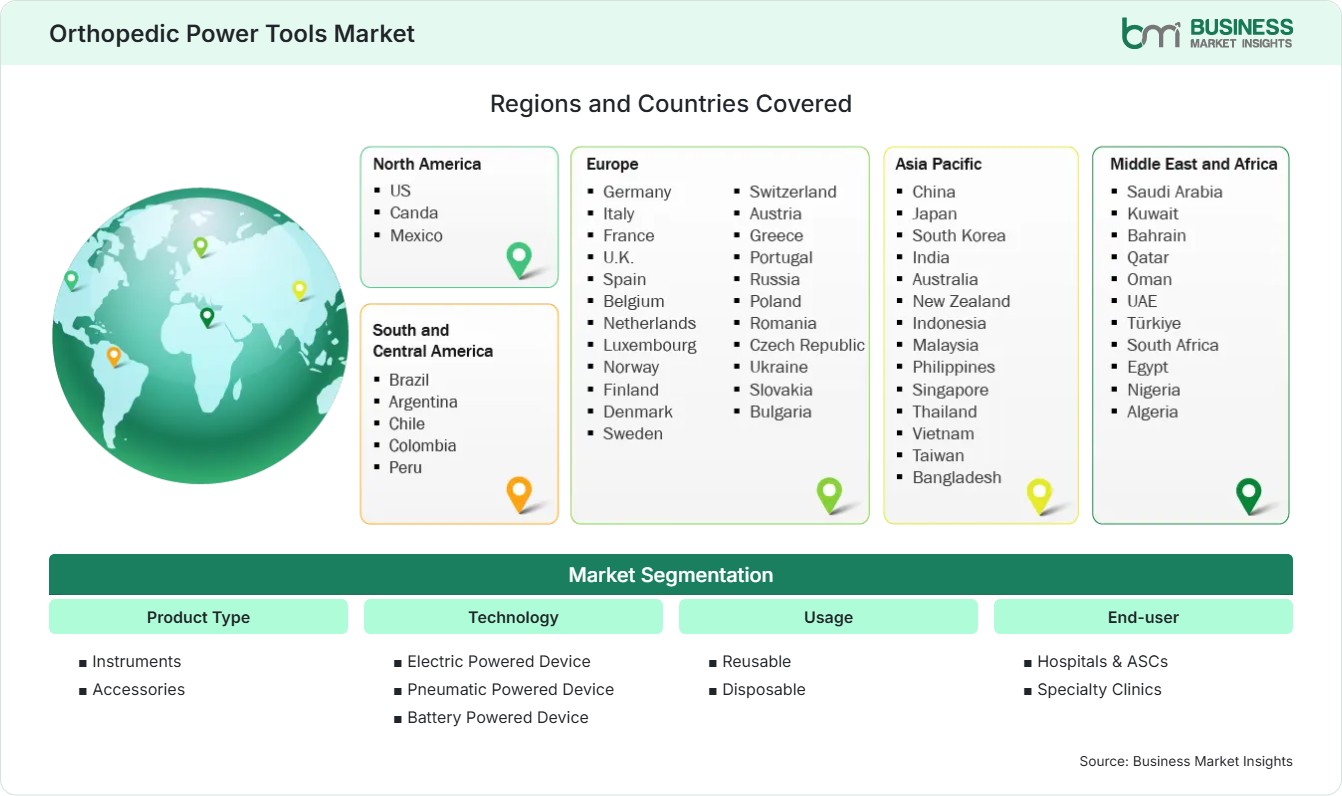Image resolution: width=1342 pixels, height=796 pixels.
Task: Click Canda in North America list
Action: pyautogui.click(x=414, y=212)
